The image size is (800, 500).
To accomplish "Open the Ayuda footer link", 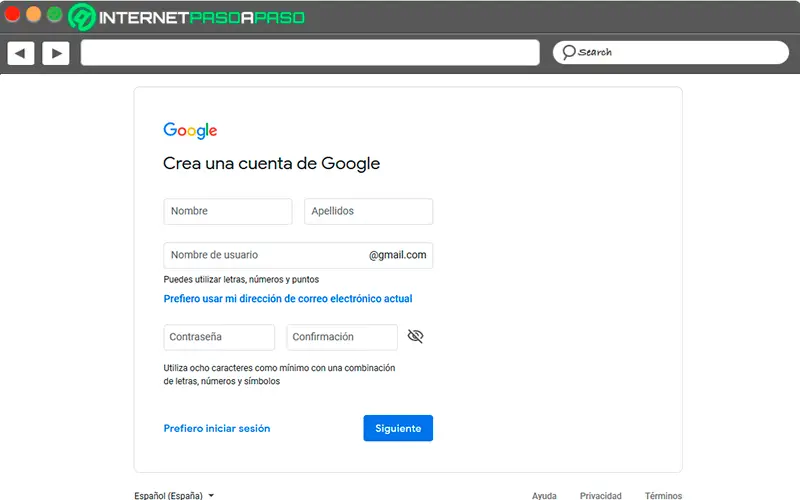I will click(544, 495).
